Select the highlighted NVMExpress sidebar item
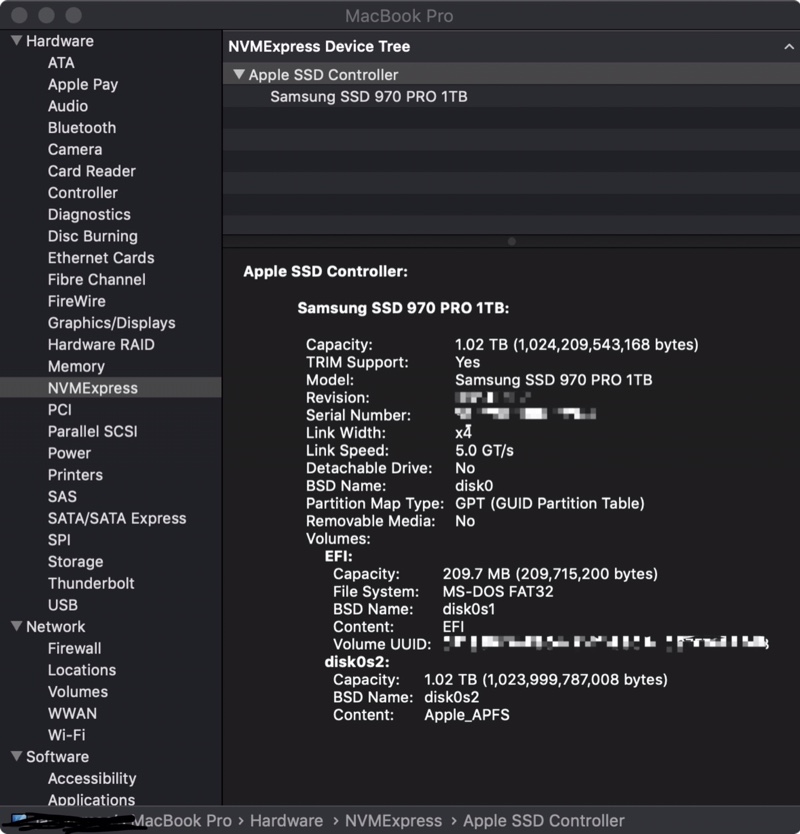 click(x=111, y=388)
